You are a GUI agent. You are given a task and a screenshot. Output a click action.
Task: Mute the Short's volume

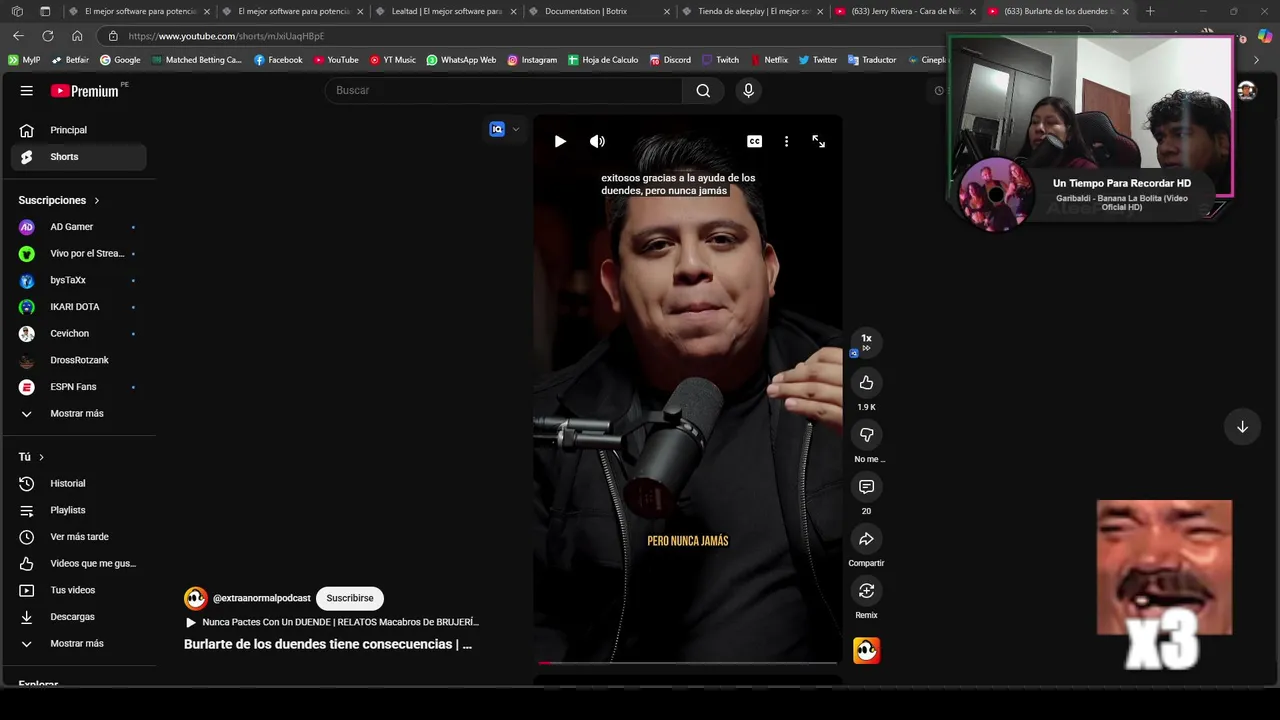pyautogui.click(x=597, y=142)
